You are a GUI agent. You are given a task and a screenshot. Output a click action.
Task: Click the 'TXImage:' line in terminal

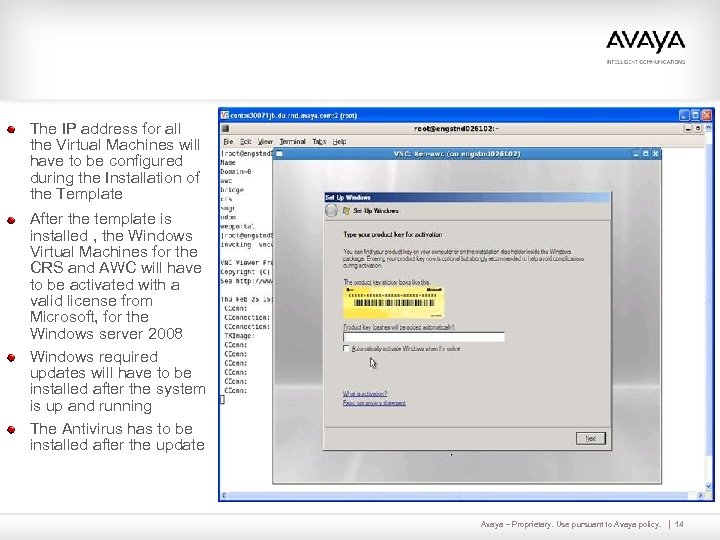click(x=239, y=336)
